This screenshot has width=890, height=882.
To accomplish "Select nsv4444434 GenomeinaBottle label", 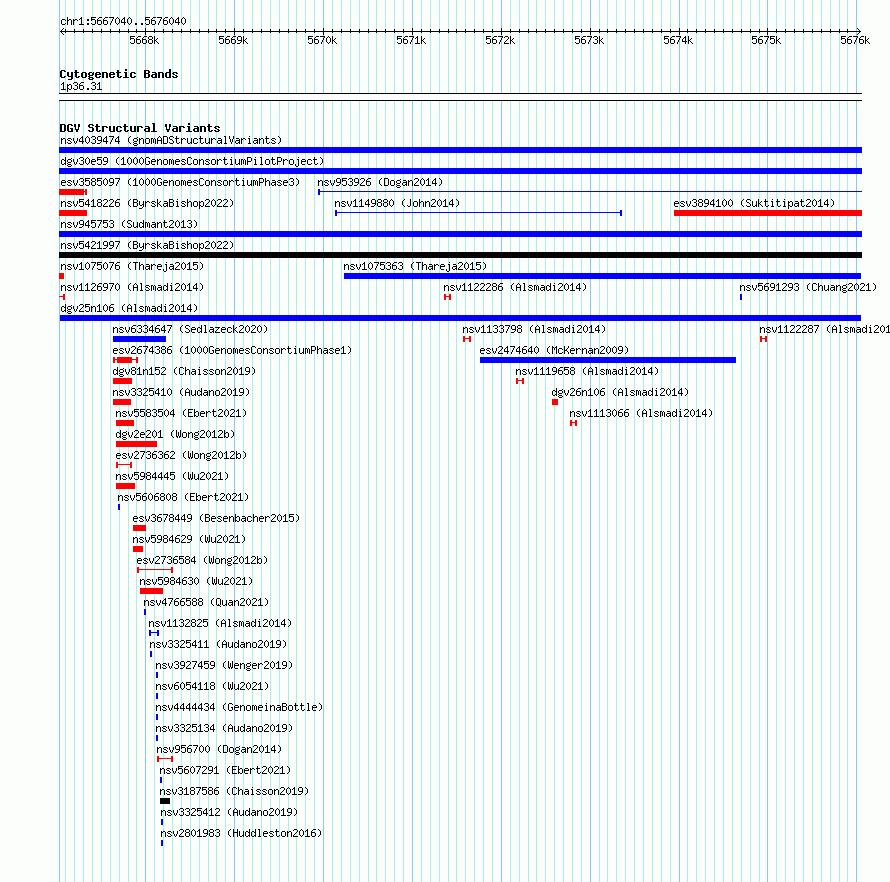I will point(239,707).
